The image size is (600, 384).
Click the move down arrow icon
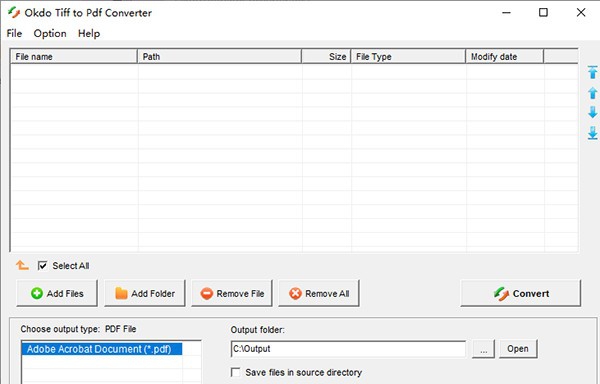click(x=592, y=112)
